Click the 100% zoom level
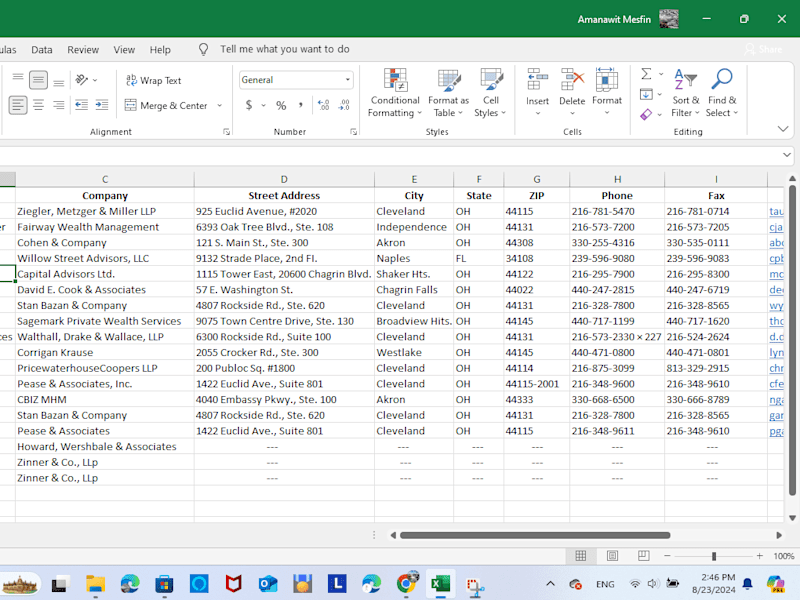Image resolution: width=800 pixels, height=600 pixels. [783, 556]
